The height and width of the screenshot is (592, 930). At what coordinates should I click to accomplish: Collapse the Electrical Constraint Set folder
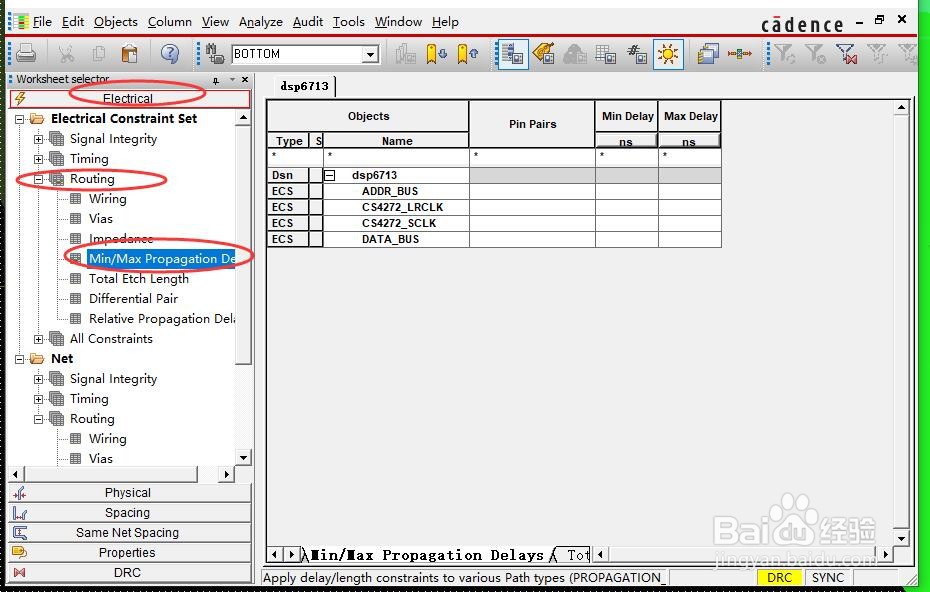(20, 119)
